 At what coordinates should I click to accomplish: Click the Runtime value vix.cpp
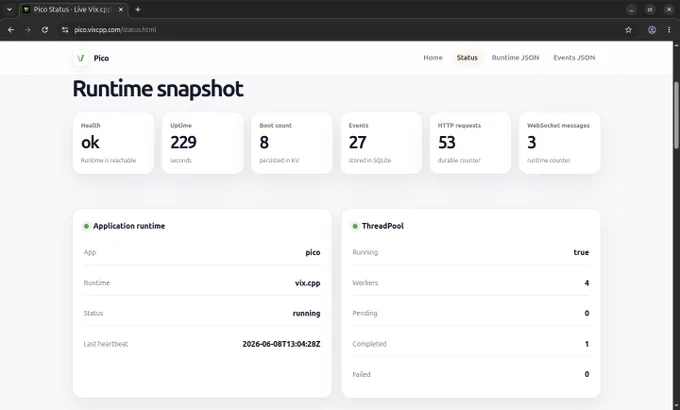[x=307, y=283]
